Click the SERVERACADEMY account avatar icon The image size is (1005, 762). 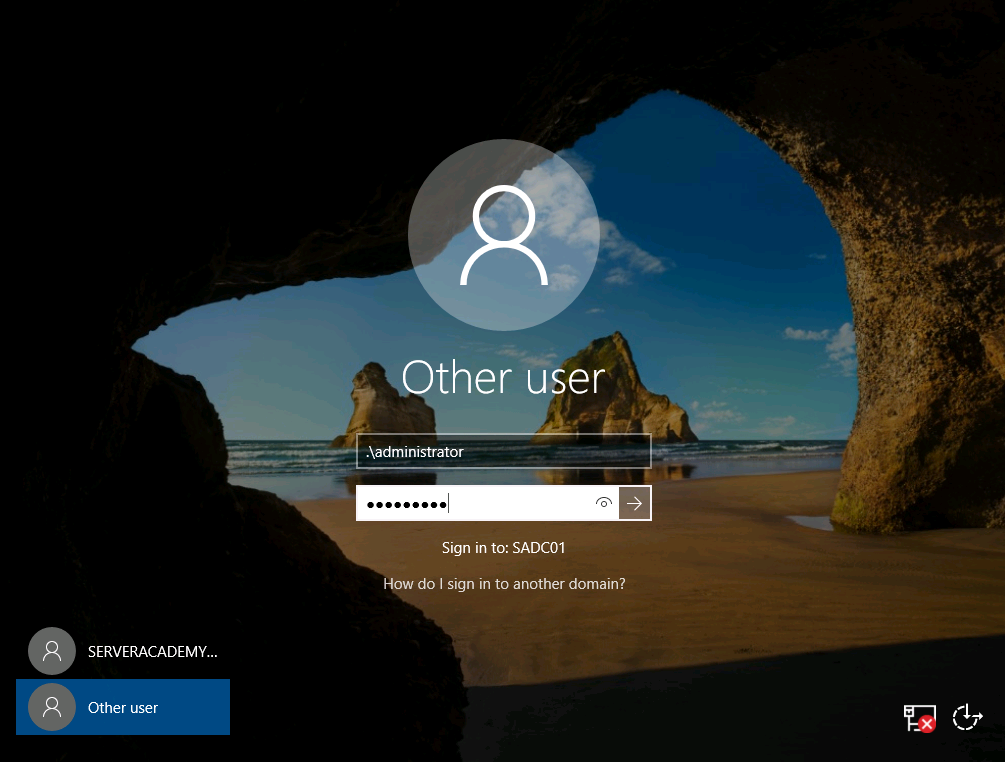pos(52,651)
